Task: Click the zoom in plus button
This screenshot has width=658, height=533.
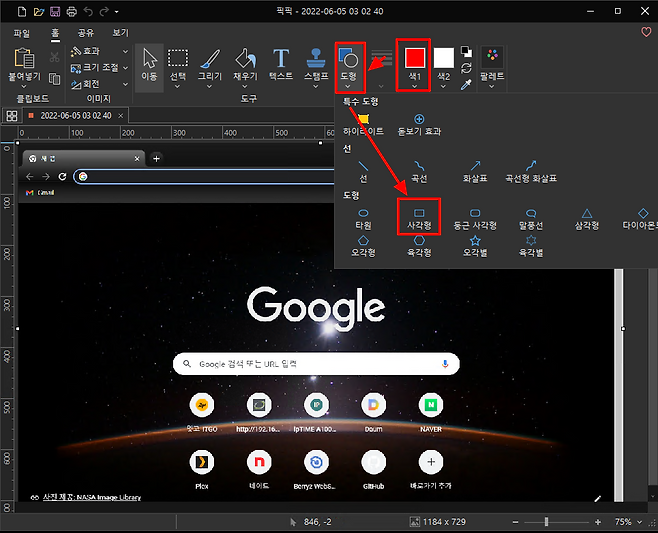Action: (x=598, y=522)
